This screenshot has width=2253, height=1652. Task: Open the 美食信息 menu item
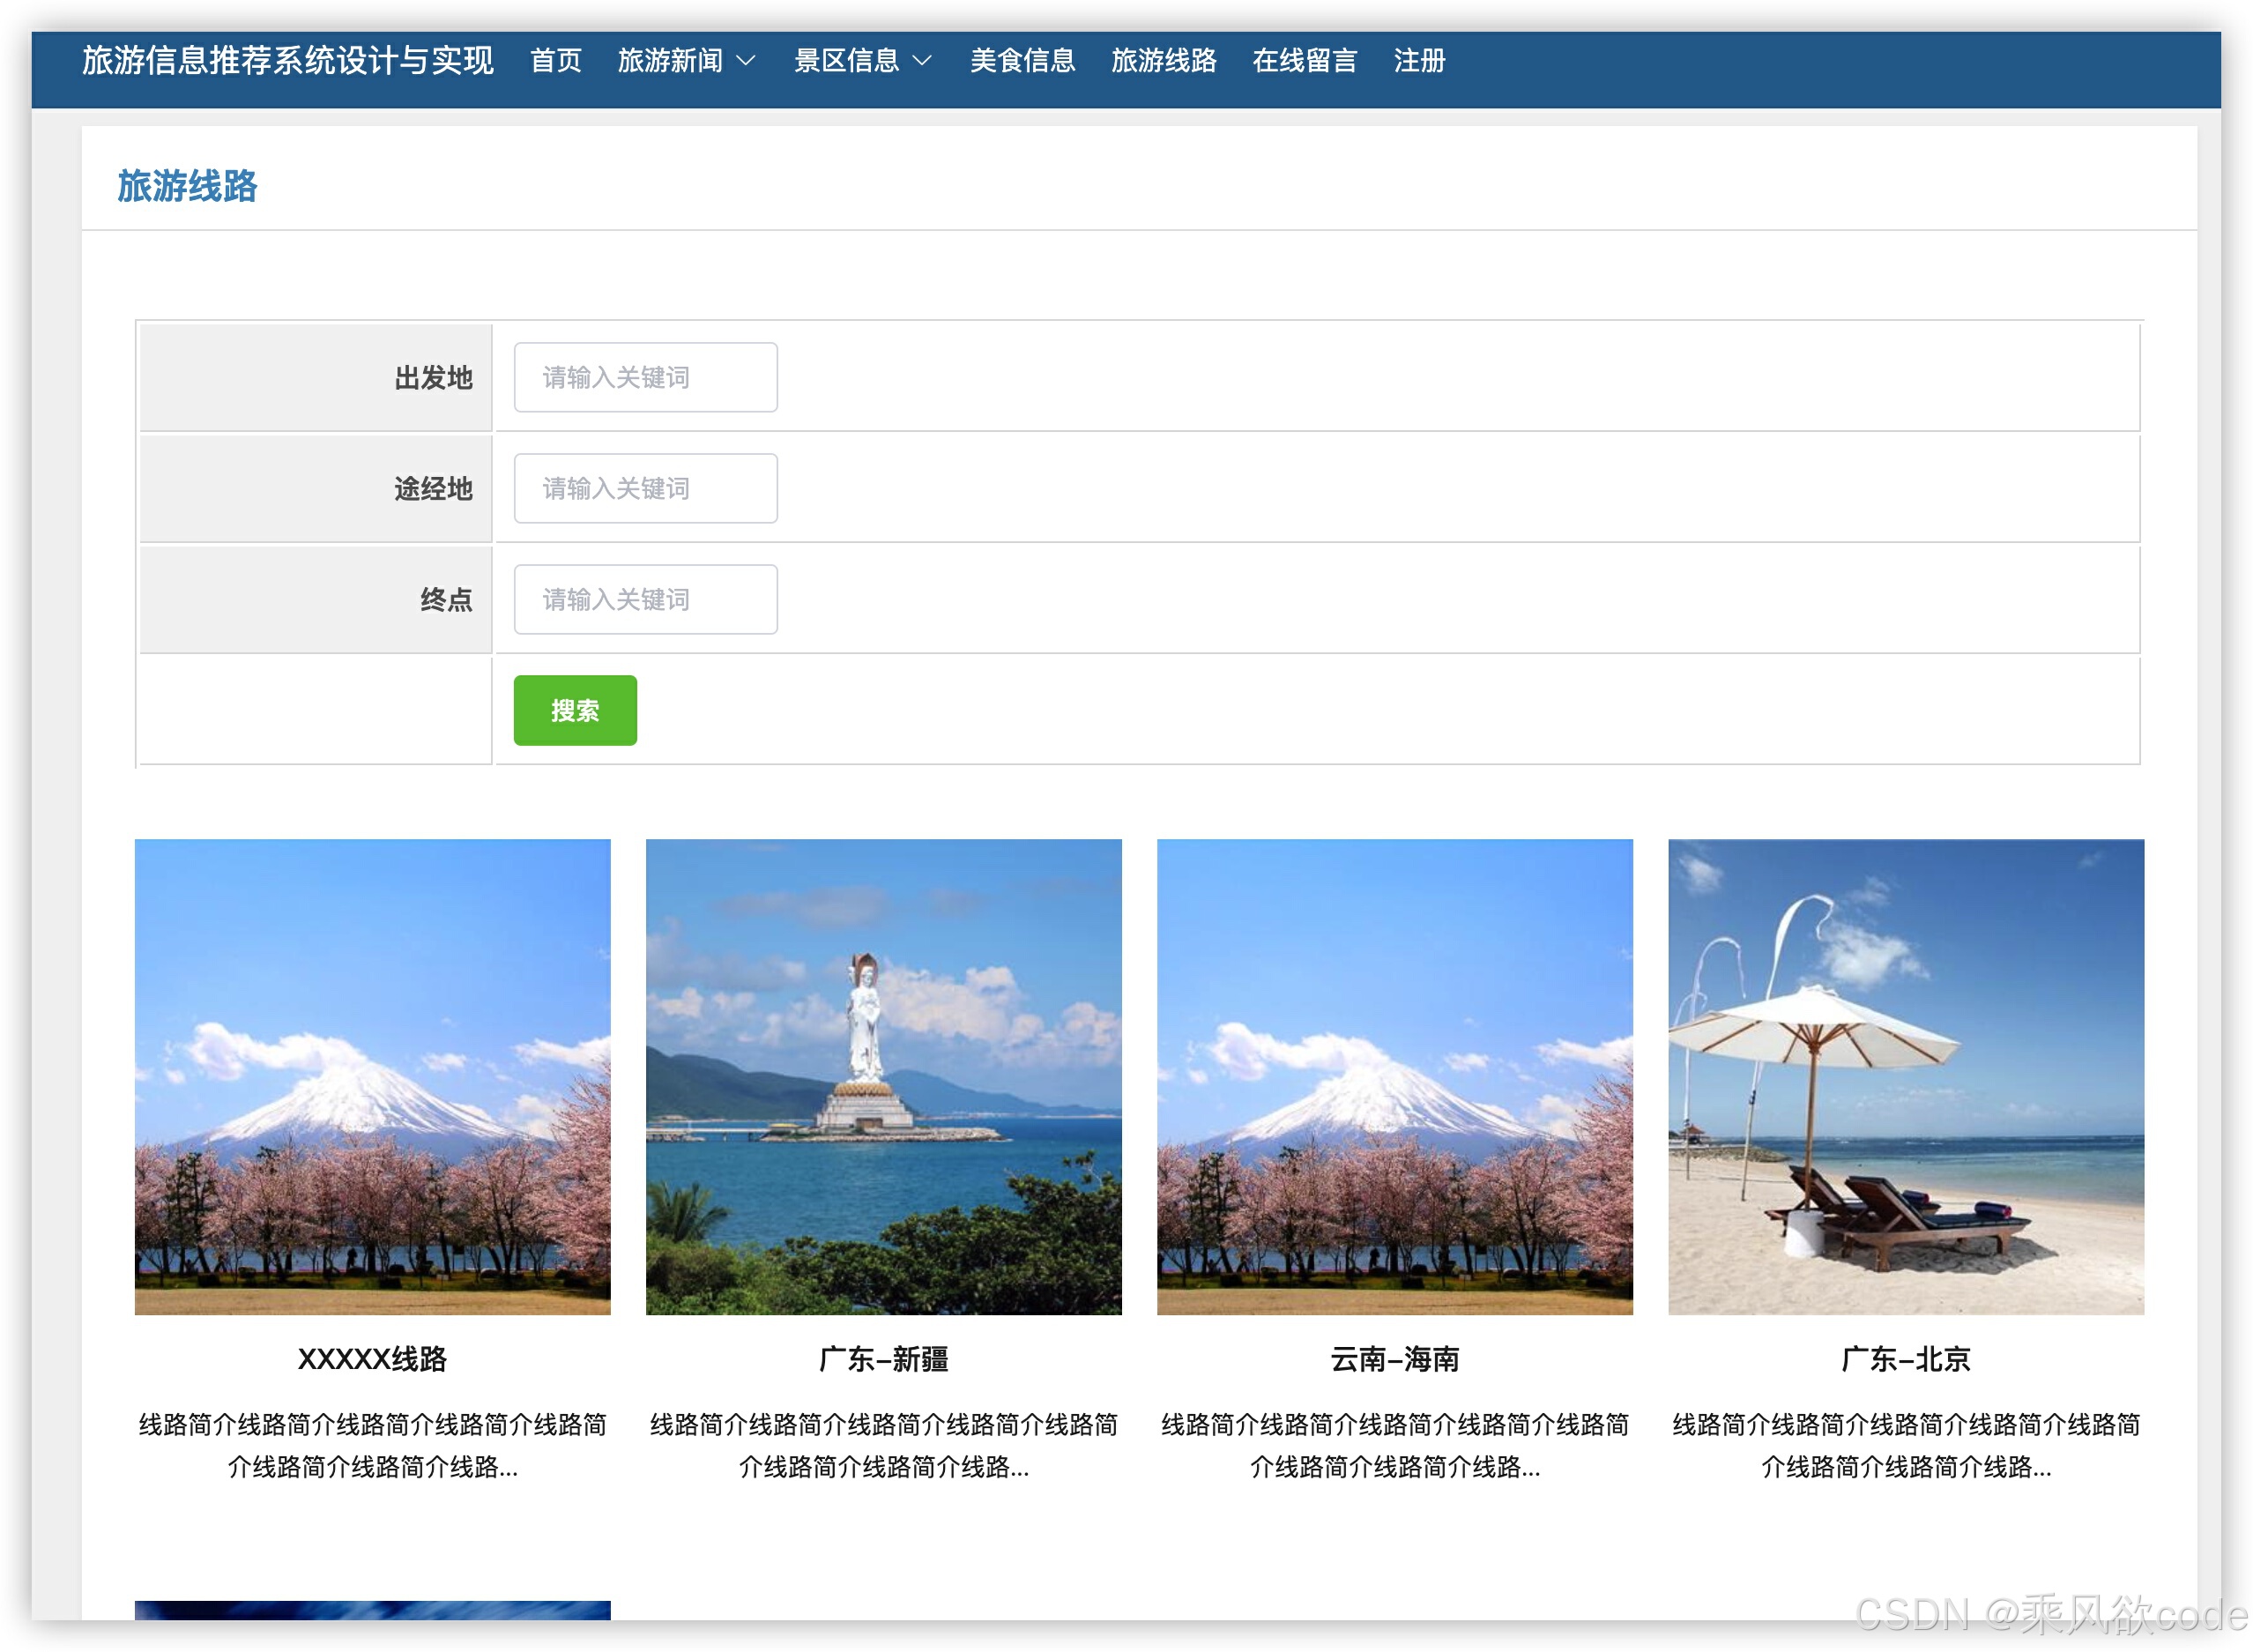(x=1023, y=62)
